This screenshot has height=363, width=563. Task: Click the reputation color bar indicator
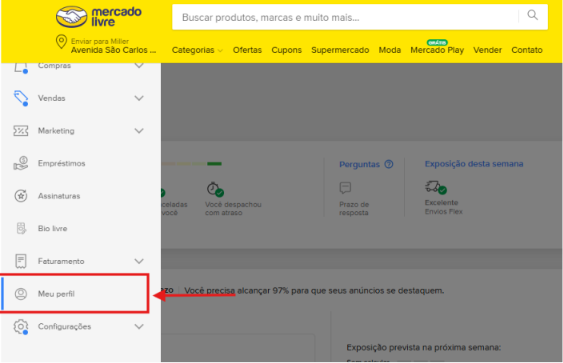pos(191,164)
